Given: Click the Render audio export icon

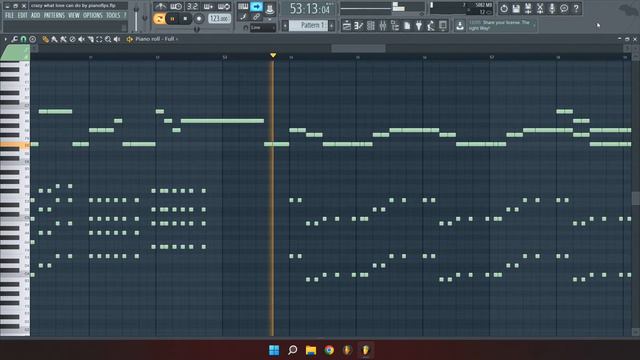Looking at the screenshot, I should point(528,8).
